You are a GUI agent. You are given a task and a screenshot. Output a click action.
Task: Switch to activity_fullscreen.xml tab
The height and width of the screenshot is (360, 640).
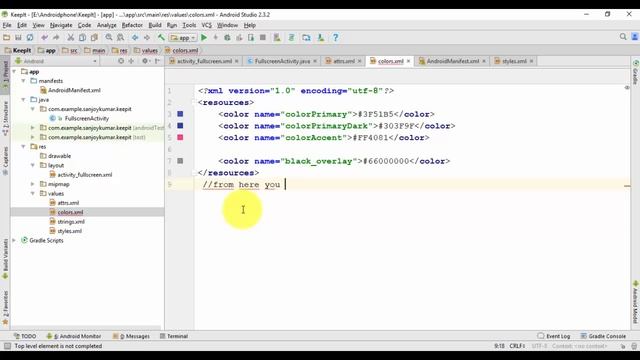tap(204, 61)
